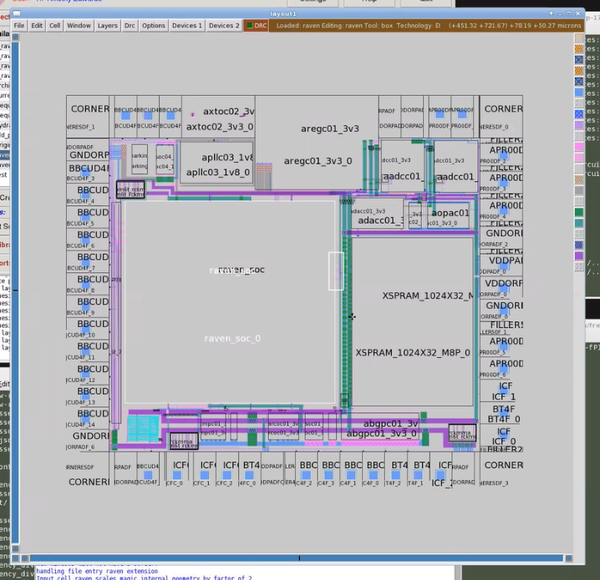Screen dimensions: 600x580
Task: Open the layout1 window menu icon in title bar
Action: 16,13
